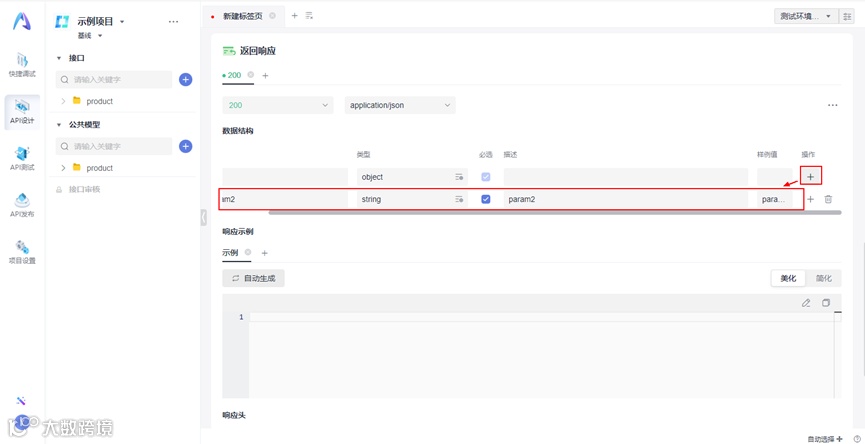Delete the param2 row with the trash icon

(x=828, y=199)
